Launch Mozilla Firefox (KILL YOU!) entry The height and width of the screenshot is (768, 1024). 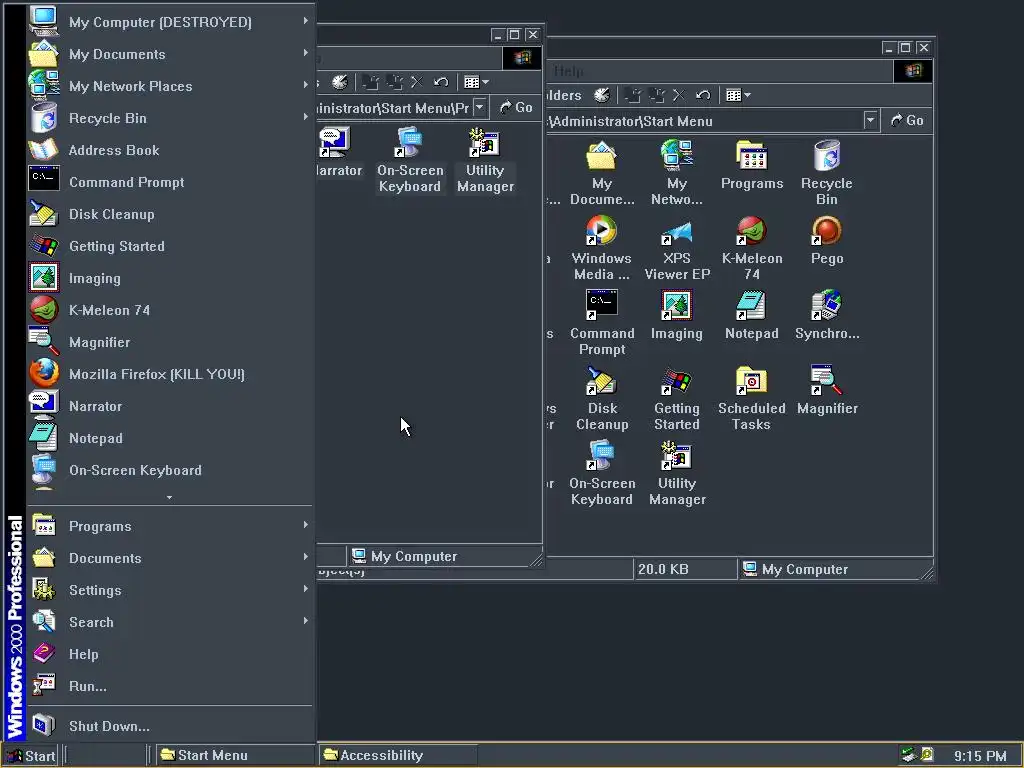point(170,374)
